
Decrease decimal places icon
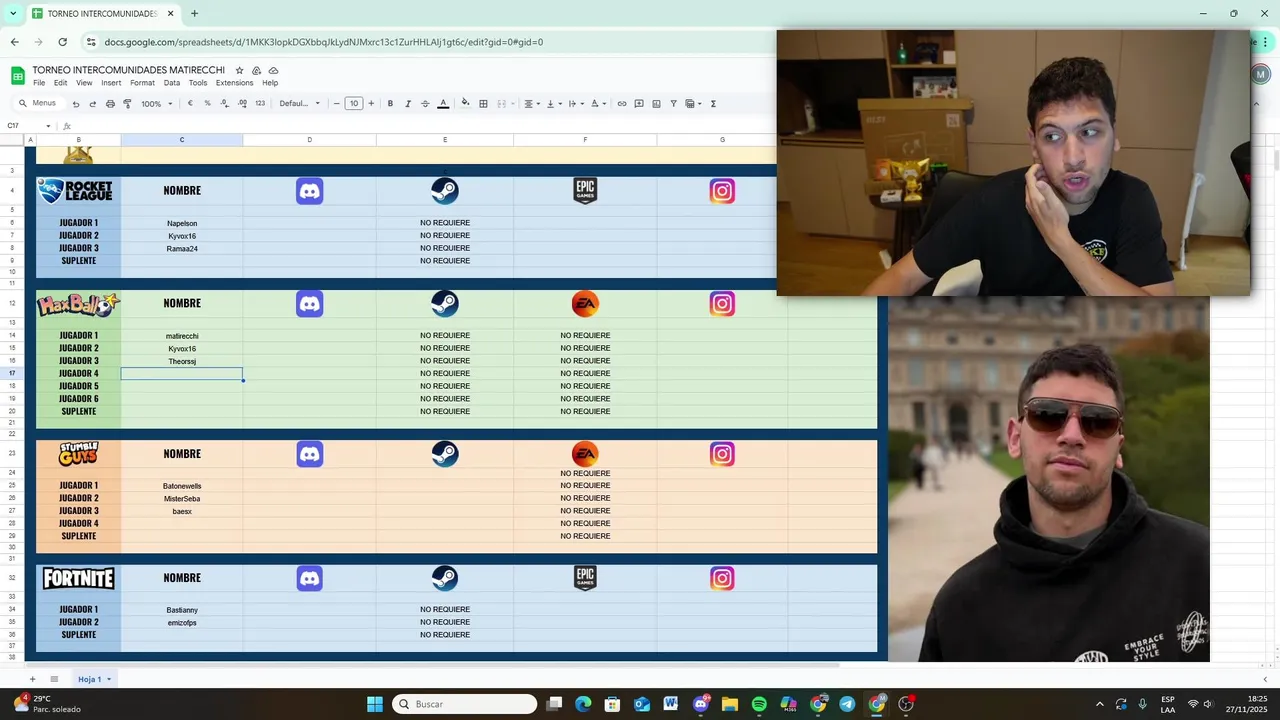point(225,104)
